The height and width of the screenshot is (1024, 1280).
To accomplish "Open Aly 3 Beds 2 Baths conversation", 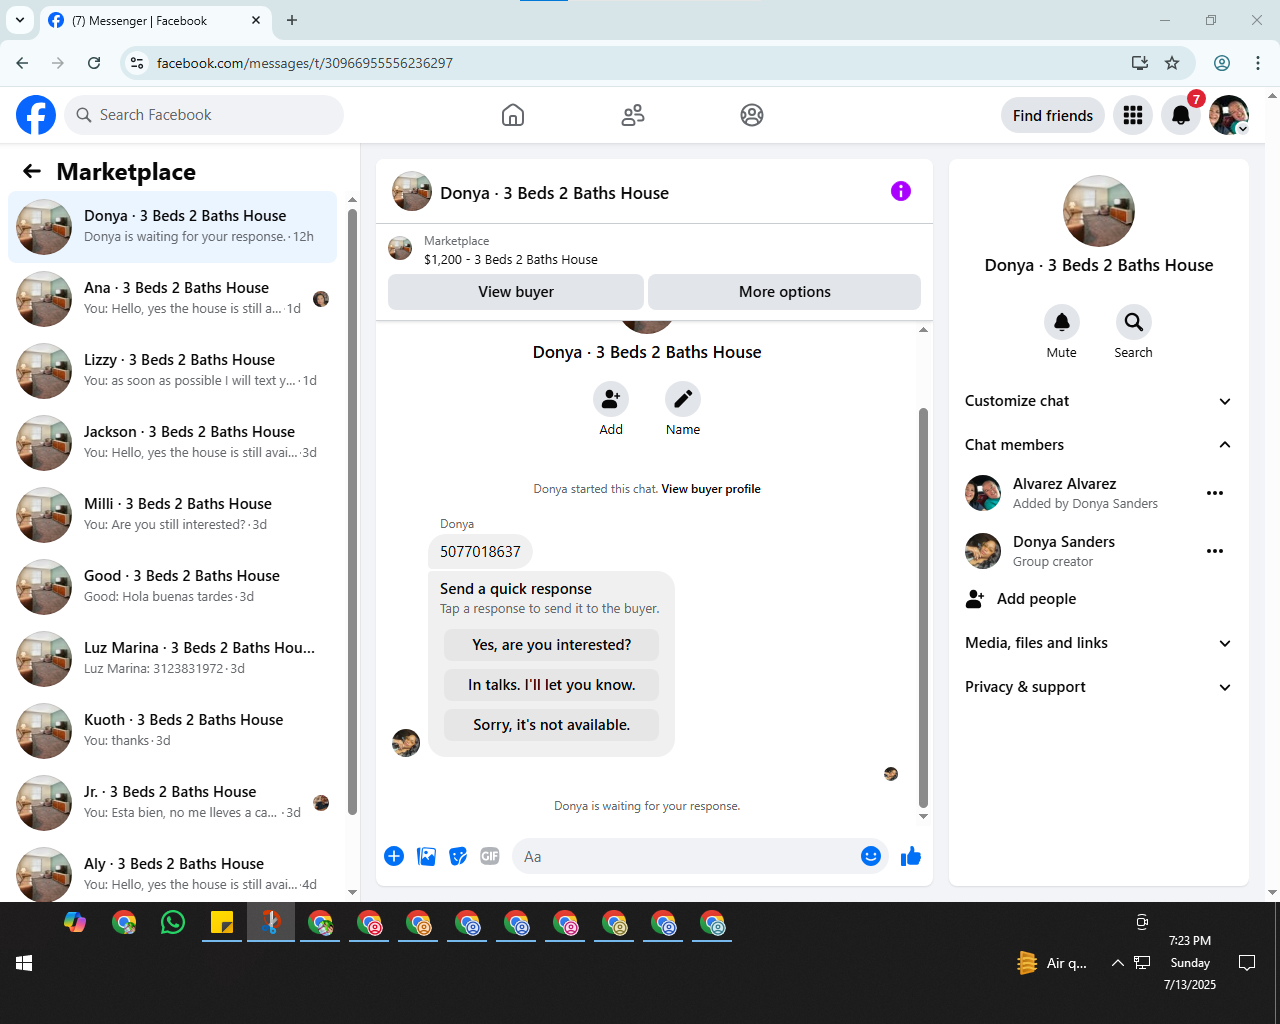I will (173, 874).
